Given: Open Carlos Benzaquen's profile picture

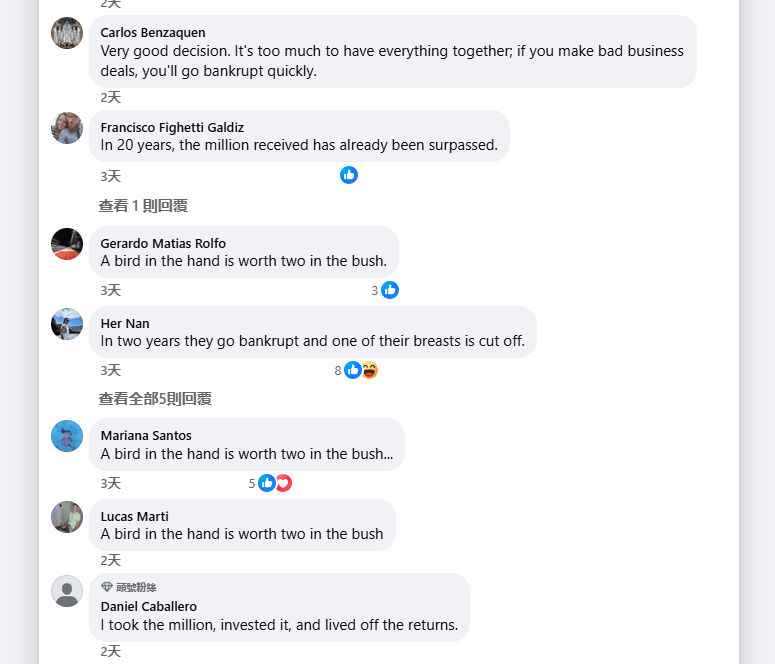Looking at the screenshot, I should [67, 33].
